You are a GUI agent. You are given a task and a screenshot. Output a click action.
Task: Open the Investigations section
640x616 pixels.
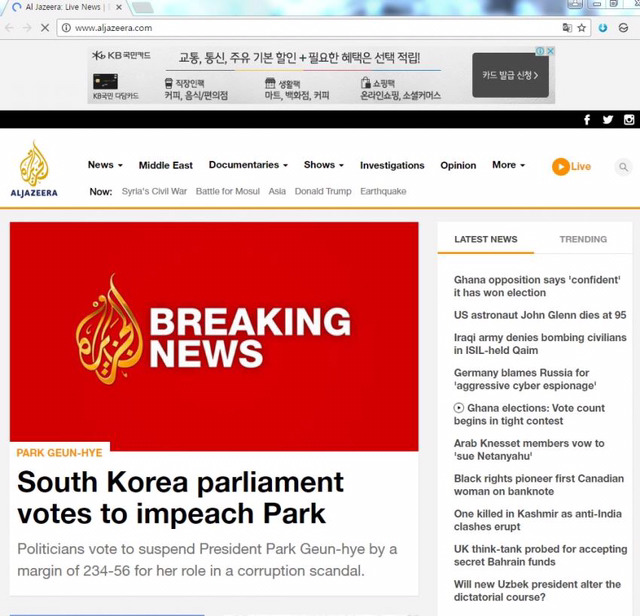click(x=392, y=165)
